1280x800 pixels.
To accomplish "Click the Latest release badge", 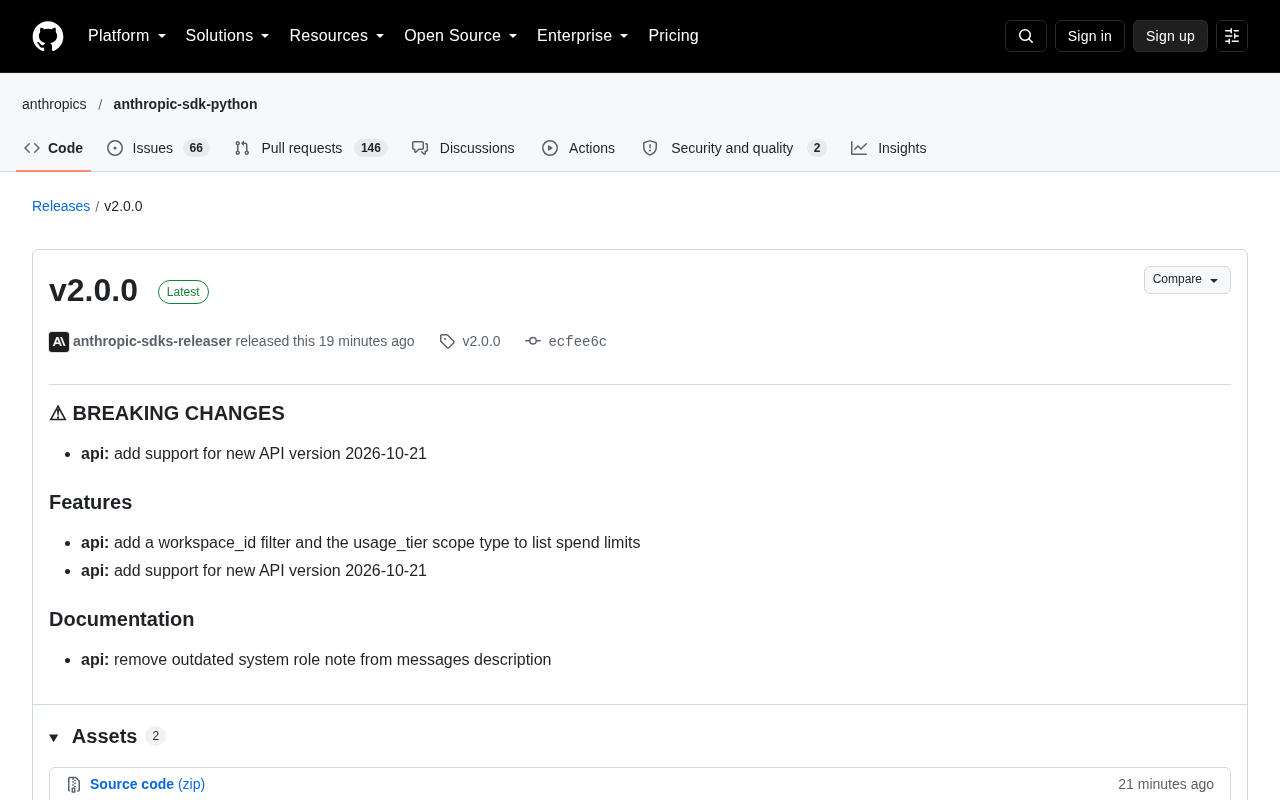I will coord(183,292).
